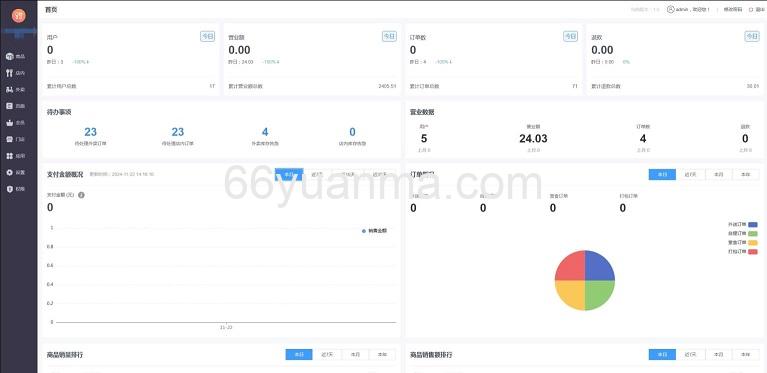Select 本年 tab in order overview panel
This screenshot has height=373, width=767.
[x=745, y=175]
